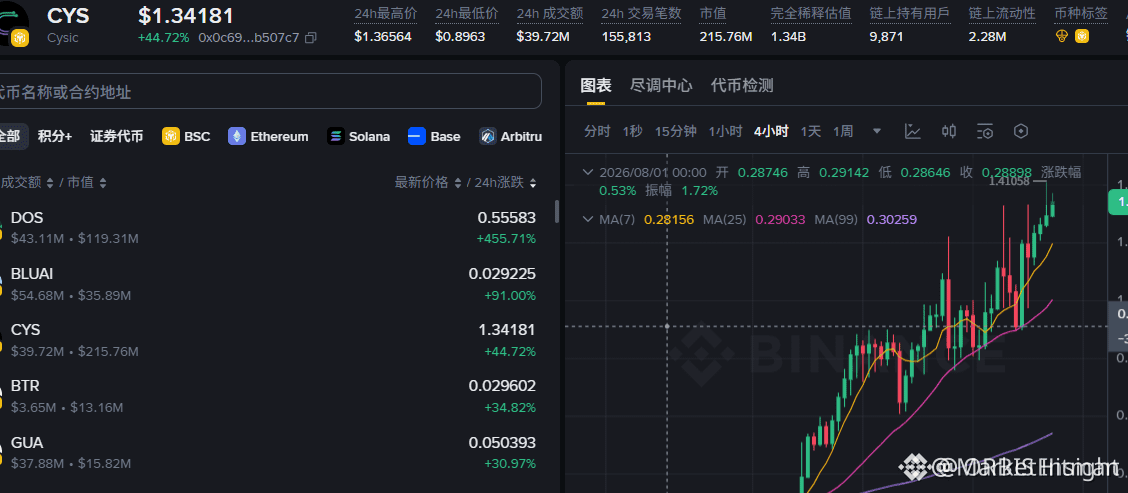Screen dimensions: 1128x493
Task: Sort list by 24h涨跌 arrows
Action: 532,183
